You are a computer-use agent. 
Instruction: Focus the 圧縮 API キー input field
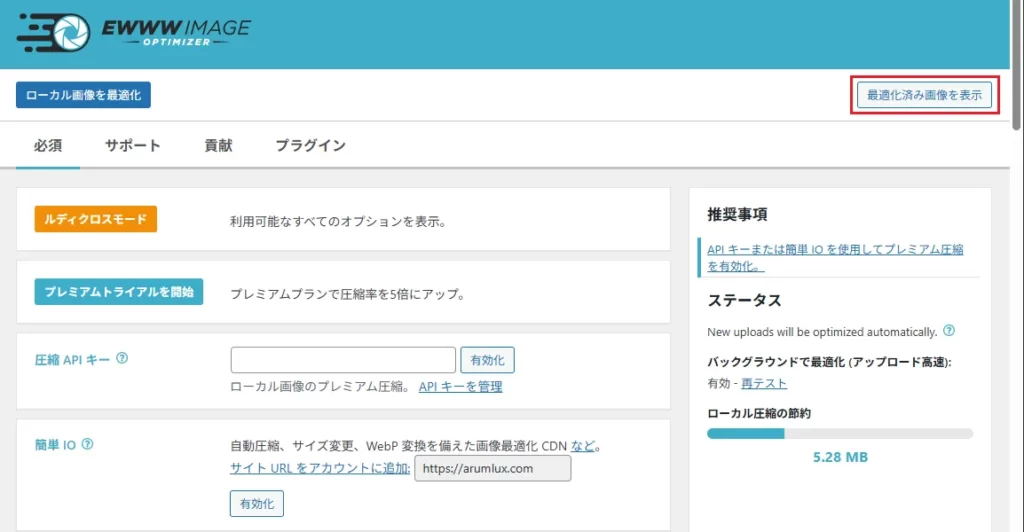coord(343,360)
